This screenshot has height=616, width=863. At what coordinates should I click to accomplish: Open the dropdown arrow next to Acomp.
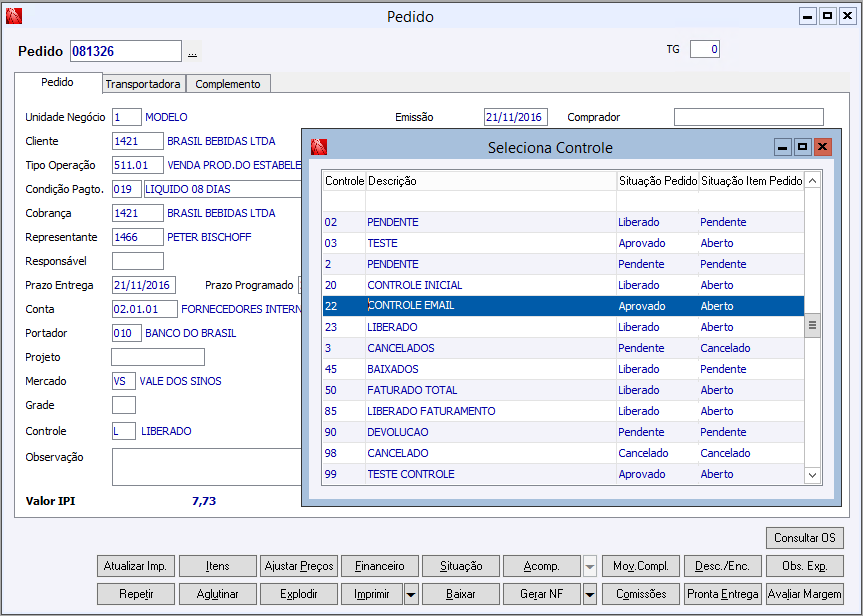click(590, 566)
